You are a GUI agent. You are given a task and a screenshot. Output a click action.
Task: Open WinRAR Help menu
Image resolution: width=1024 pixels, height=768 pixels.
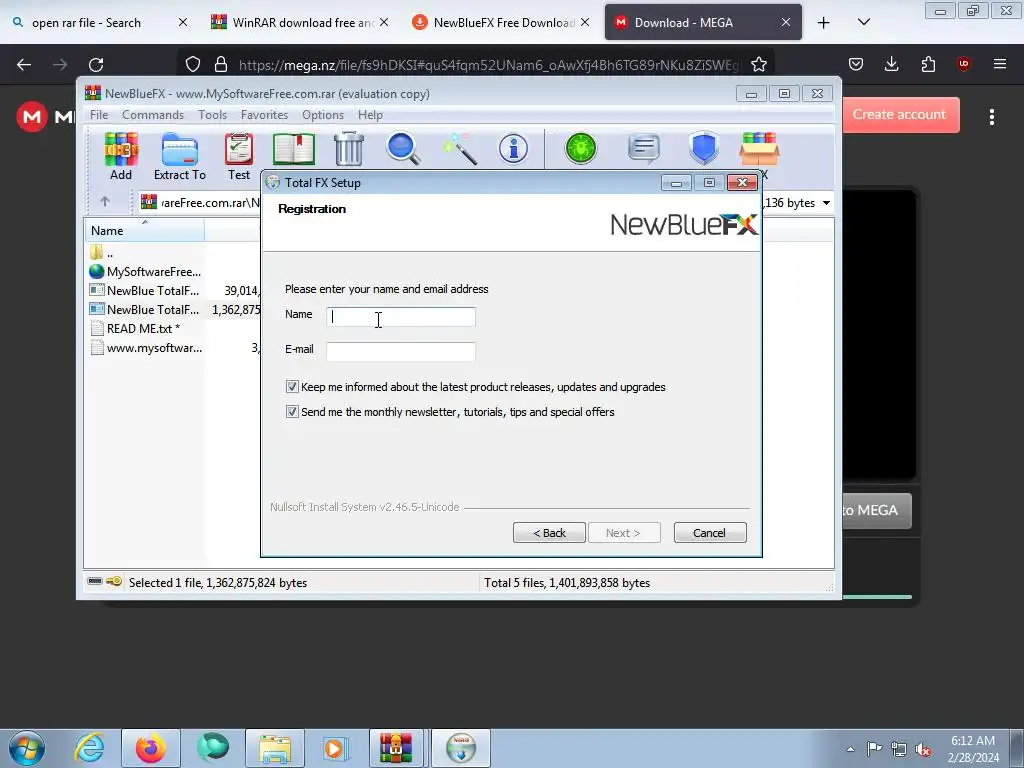click(x=370, y=115)
